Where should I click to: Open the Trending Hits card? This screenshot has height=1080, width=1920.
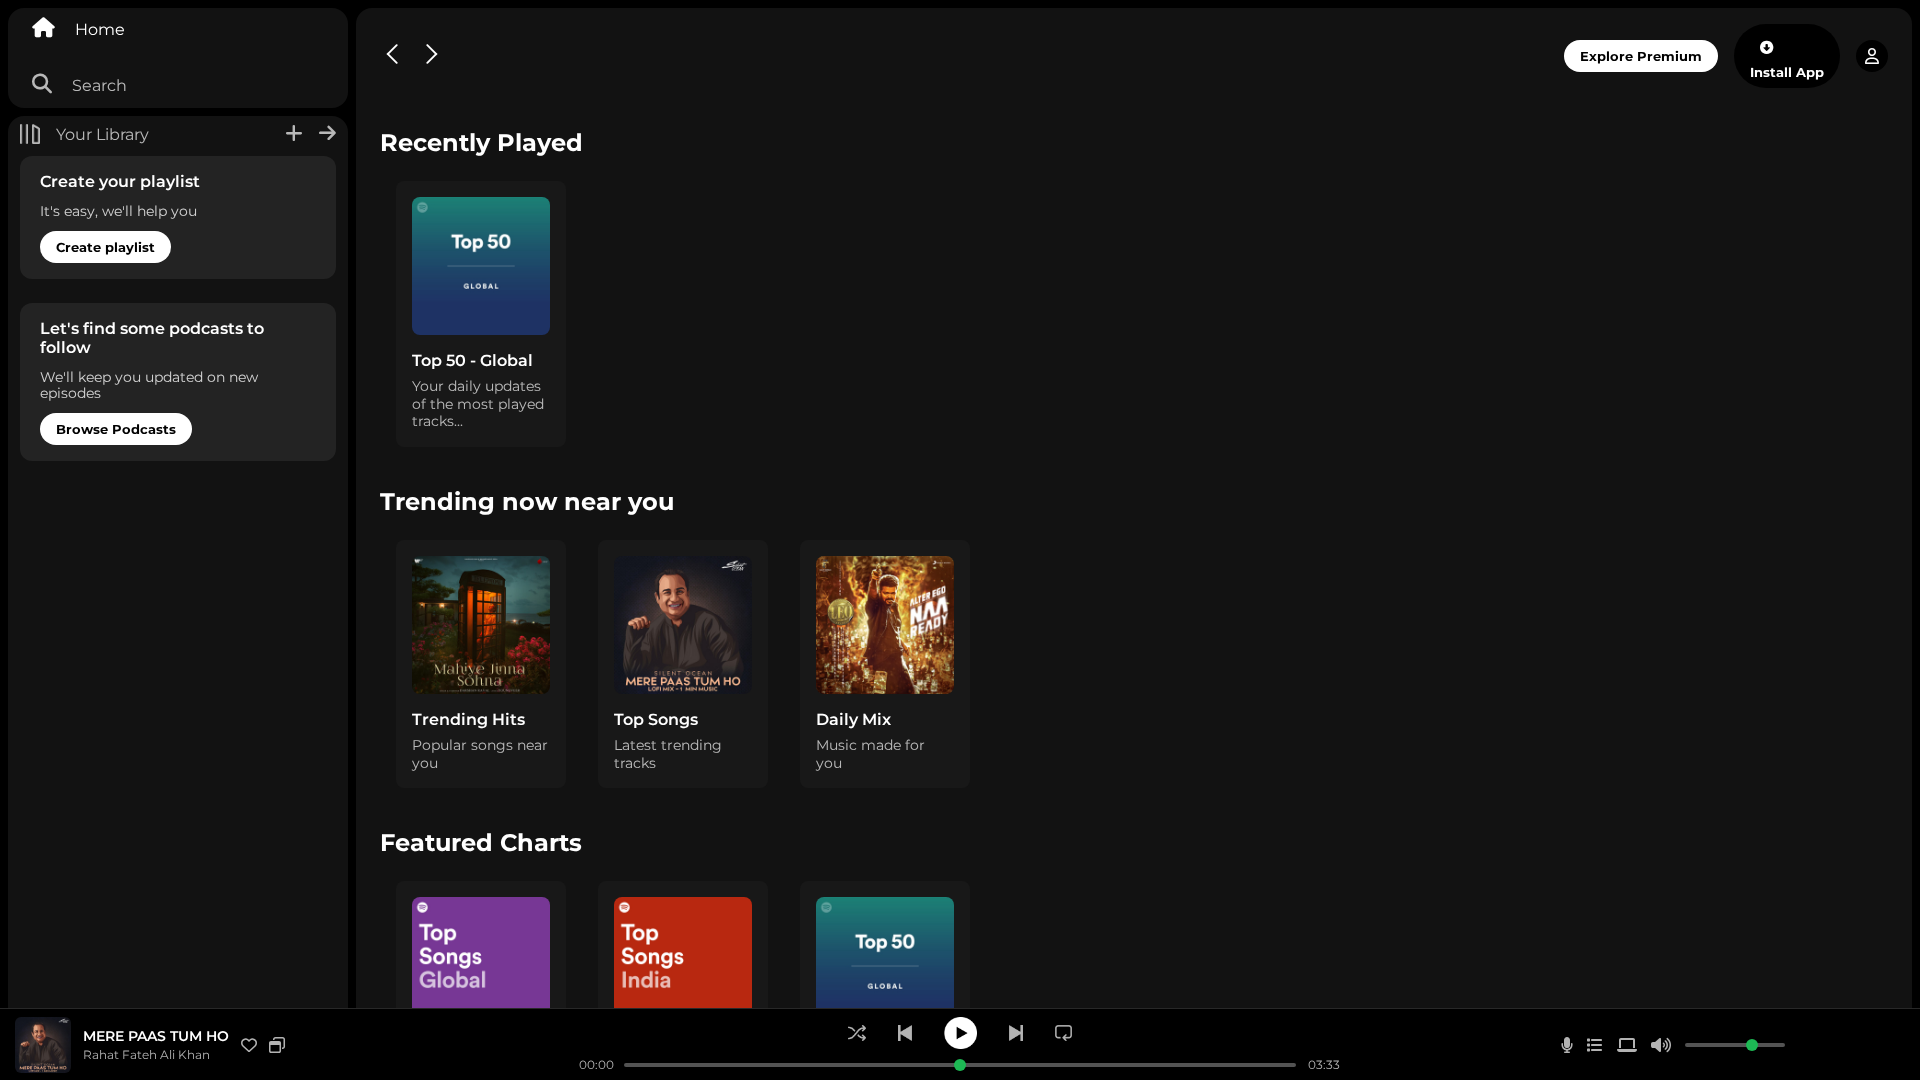click(481, 664)
